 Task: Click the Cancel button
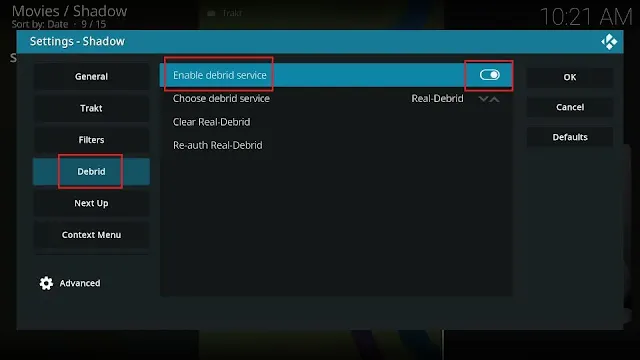tap(570, 107)
